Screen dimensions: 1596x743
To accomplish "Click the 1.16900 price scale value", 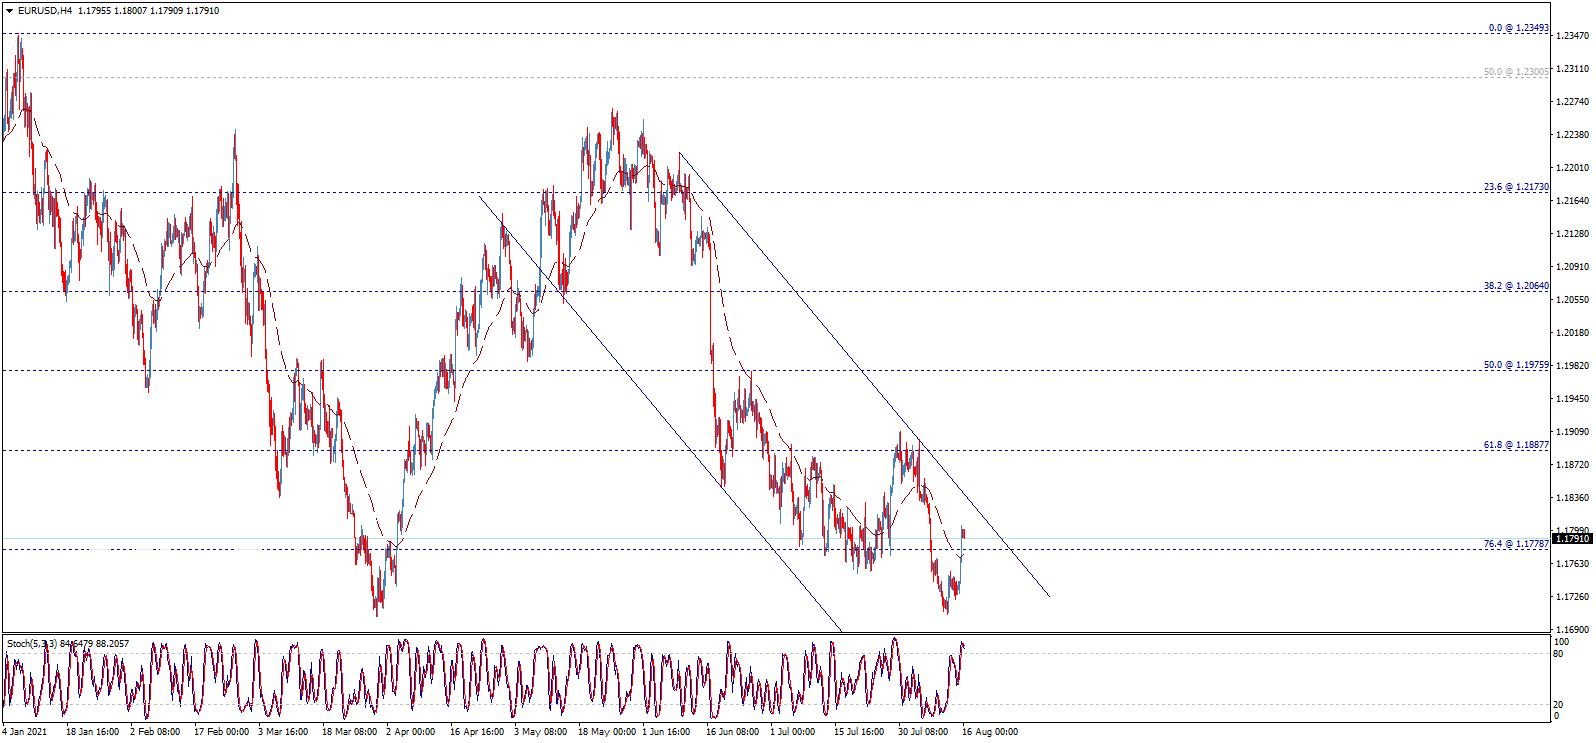I will click(1572, 630).
